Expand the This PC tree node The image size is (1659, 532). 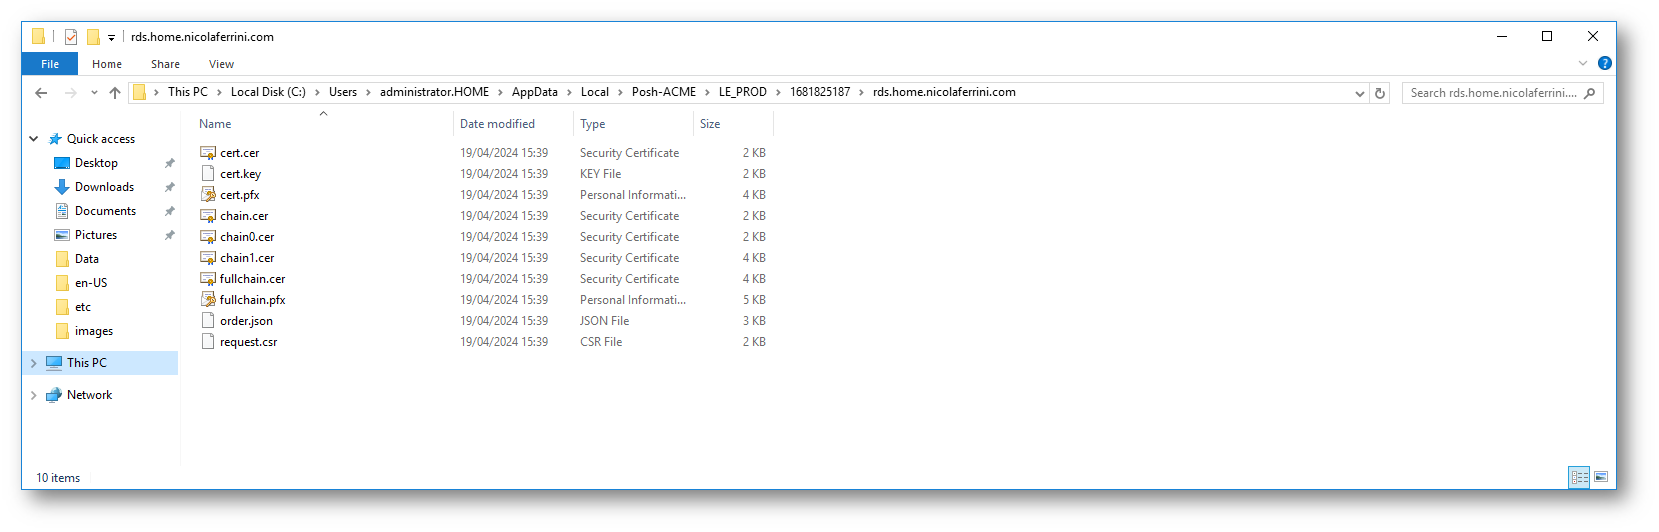34,363
